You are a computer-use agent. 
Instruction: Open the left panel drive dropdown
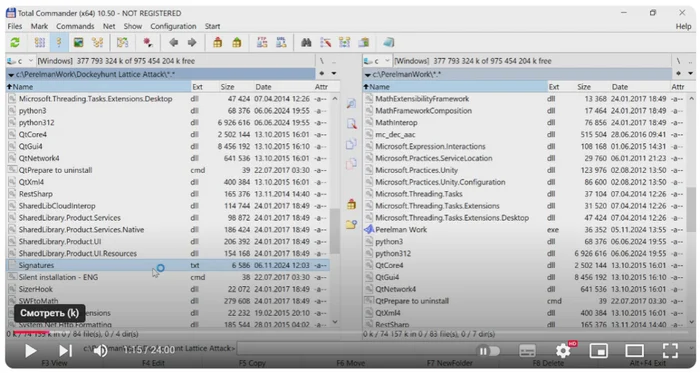30,61
